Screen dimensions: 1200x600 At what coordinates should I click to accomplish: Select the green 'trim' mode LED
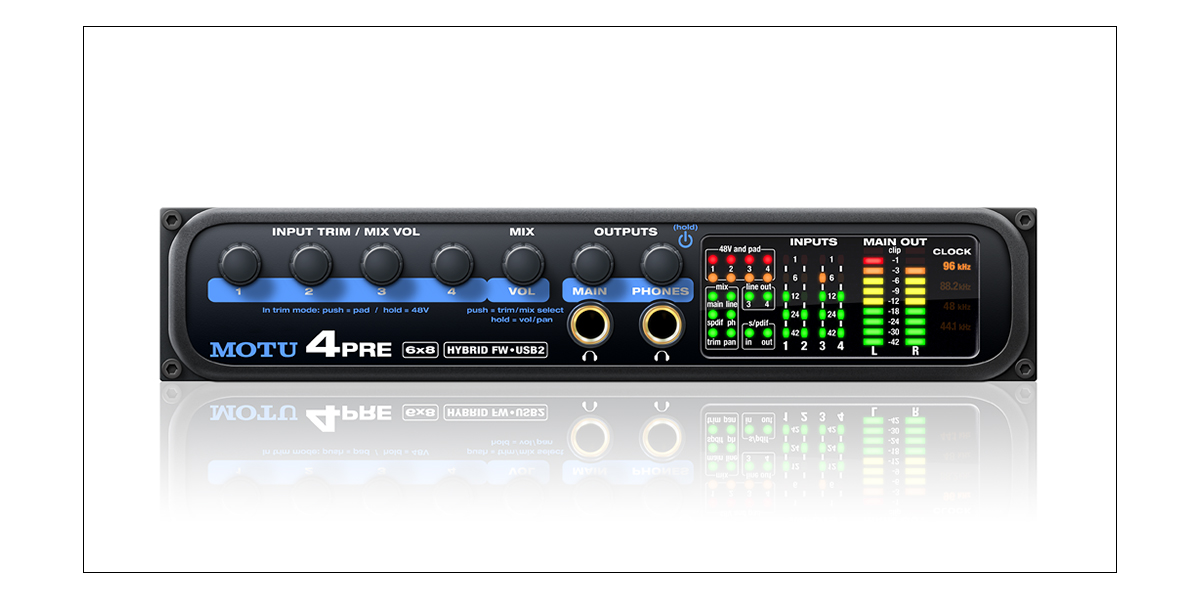click(x=713, y=333)
